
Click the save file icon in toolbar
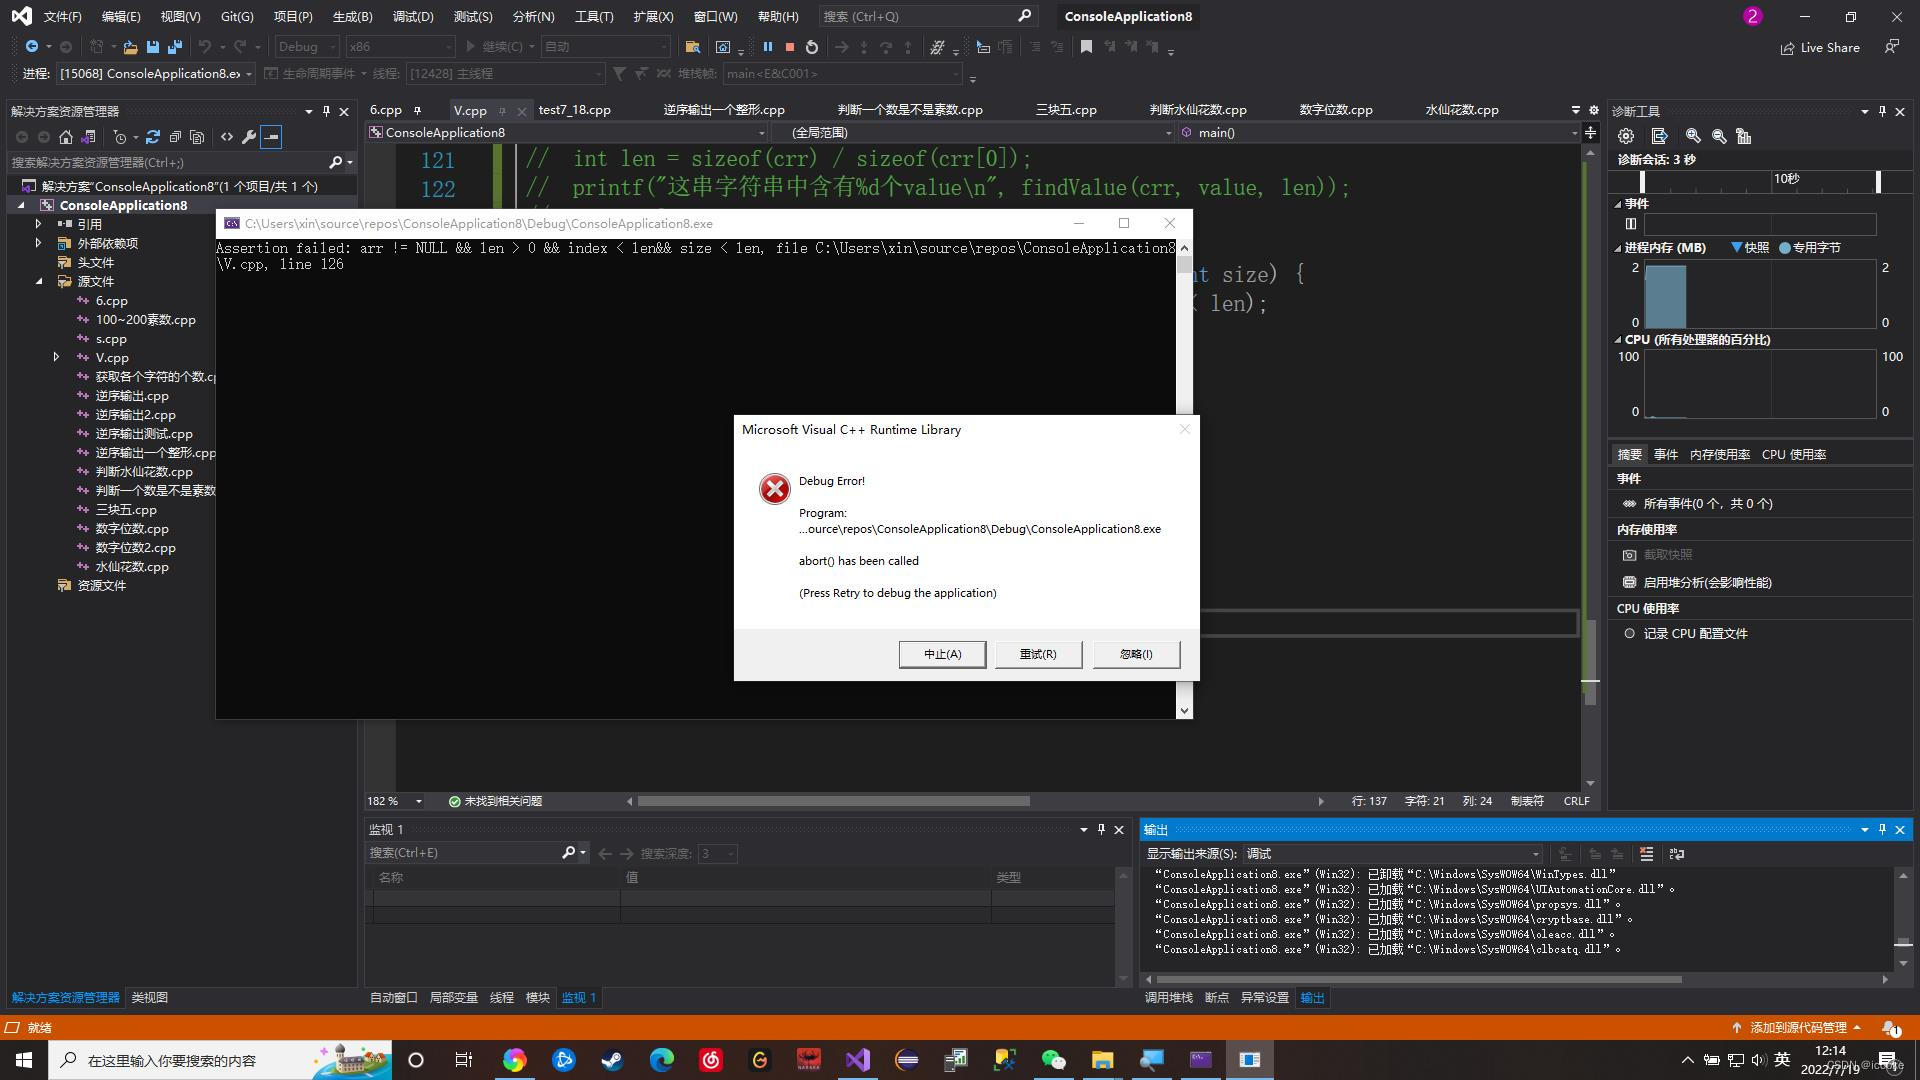(x=153, y=47)
